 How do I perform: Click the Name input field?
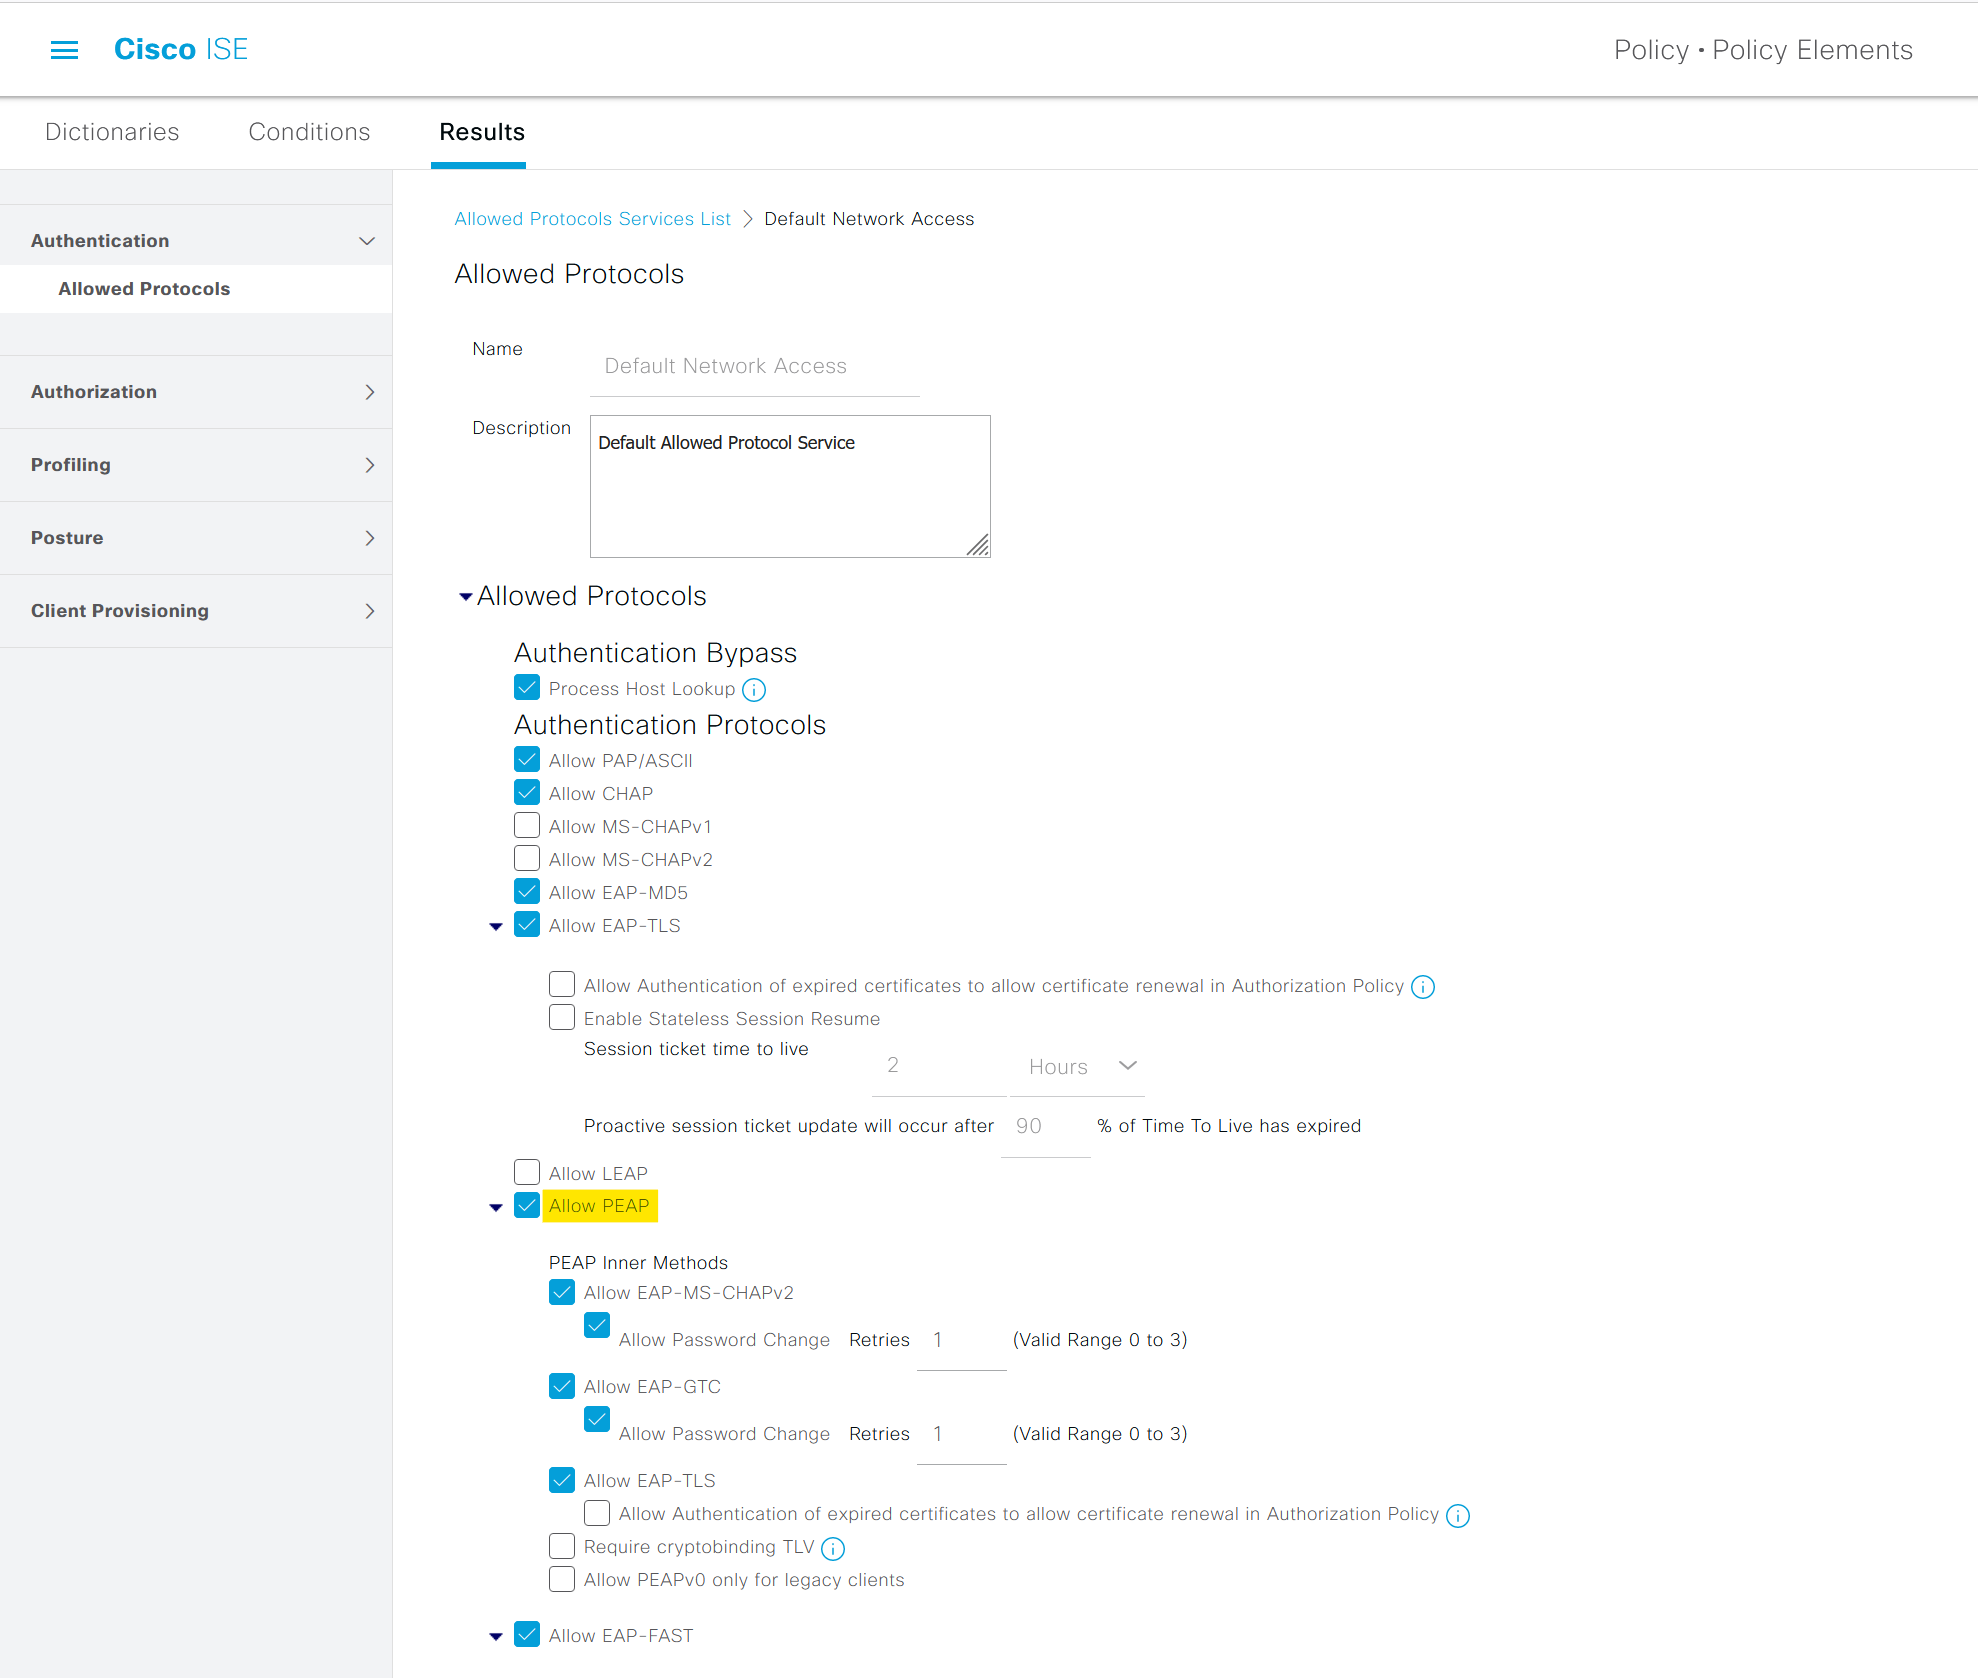click(754, 365)
